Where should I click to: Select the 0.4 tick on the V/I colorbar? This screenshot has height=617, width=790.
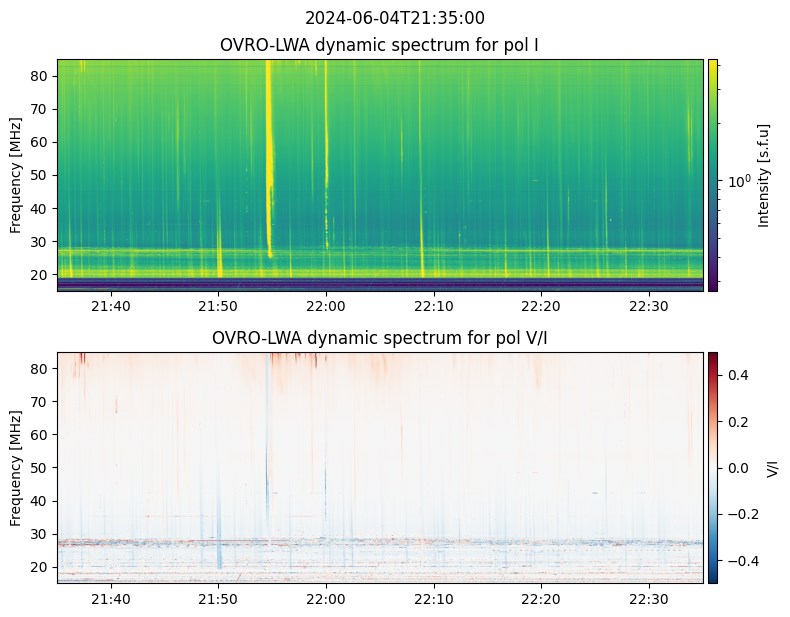737,374
